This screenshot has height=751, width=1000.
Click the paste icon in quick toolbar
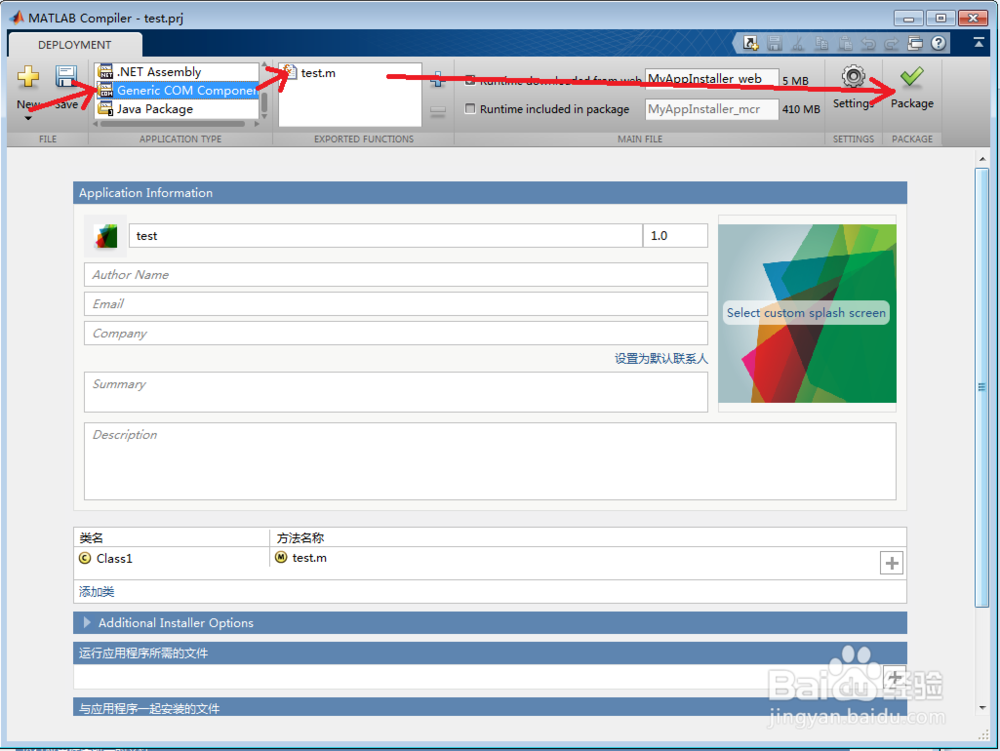(845, 43)
